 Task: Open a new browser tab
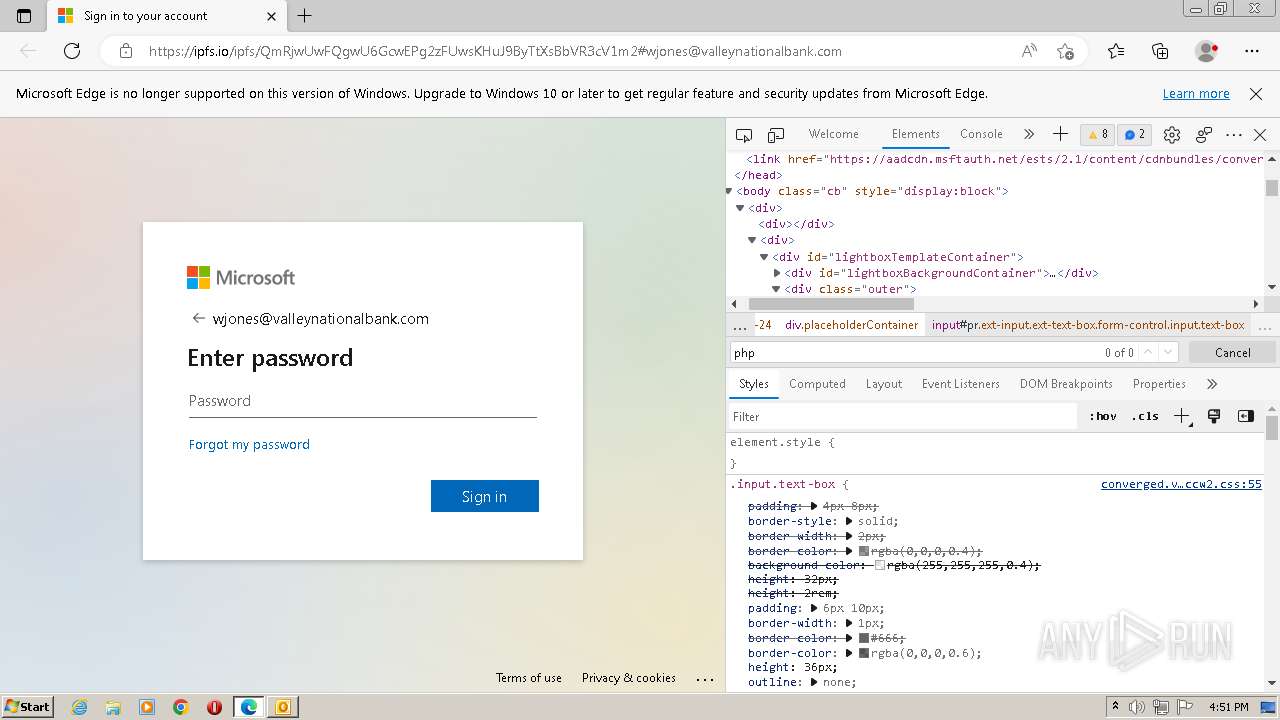(305, 16)
